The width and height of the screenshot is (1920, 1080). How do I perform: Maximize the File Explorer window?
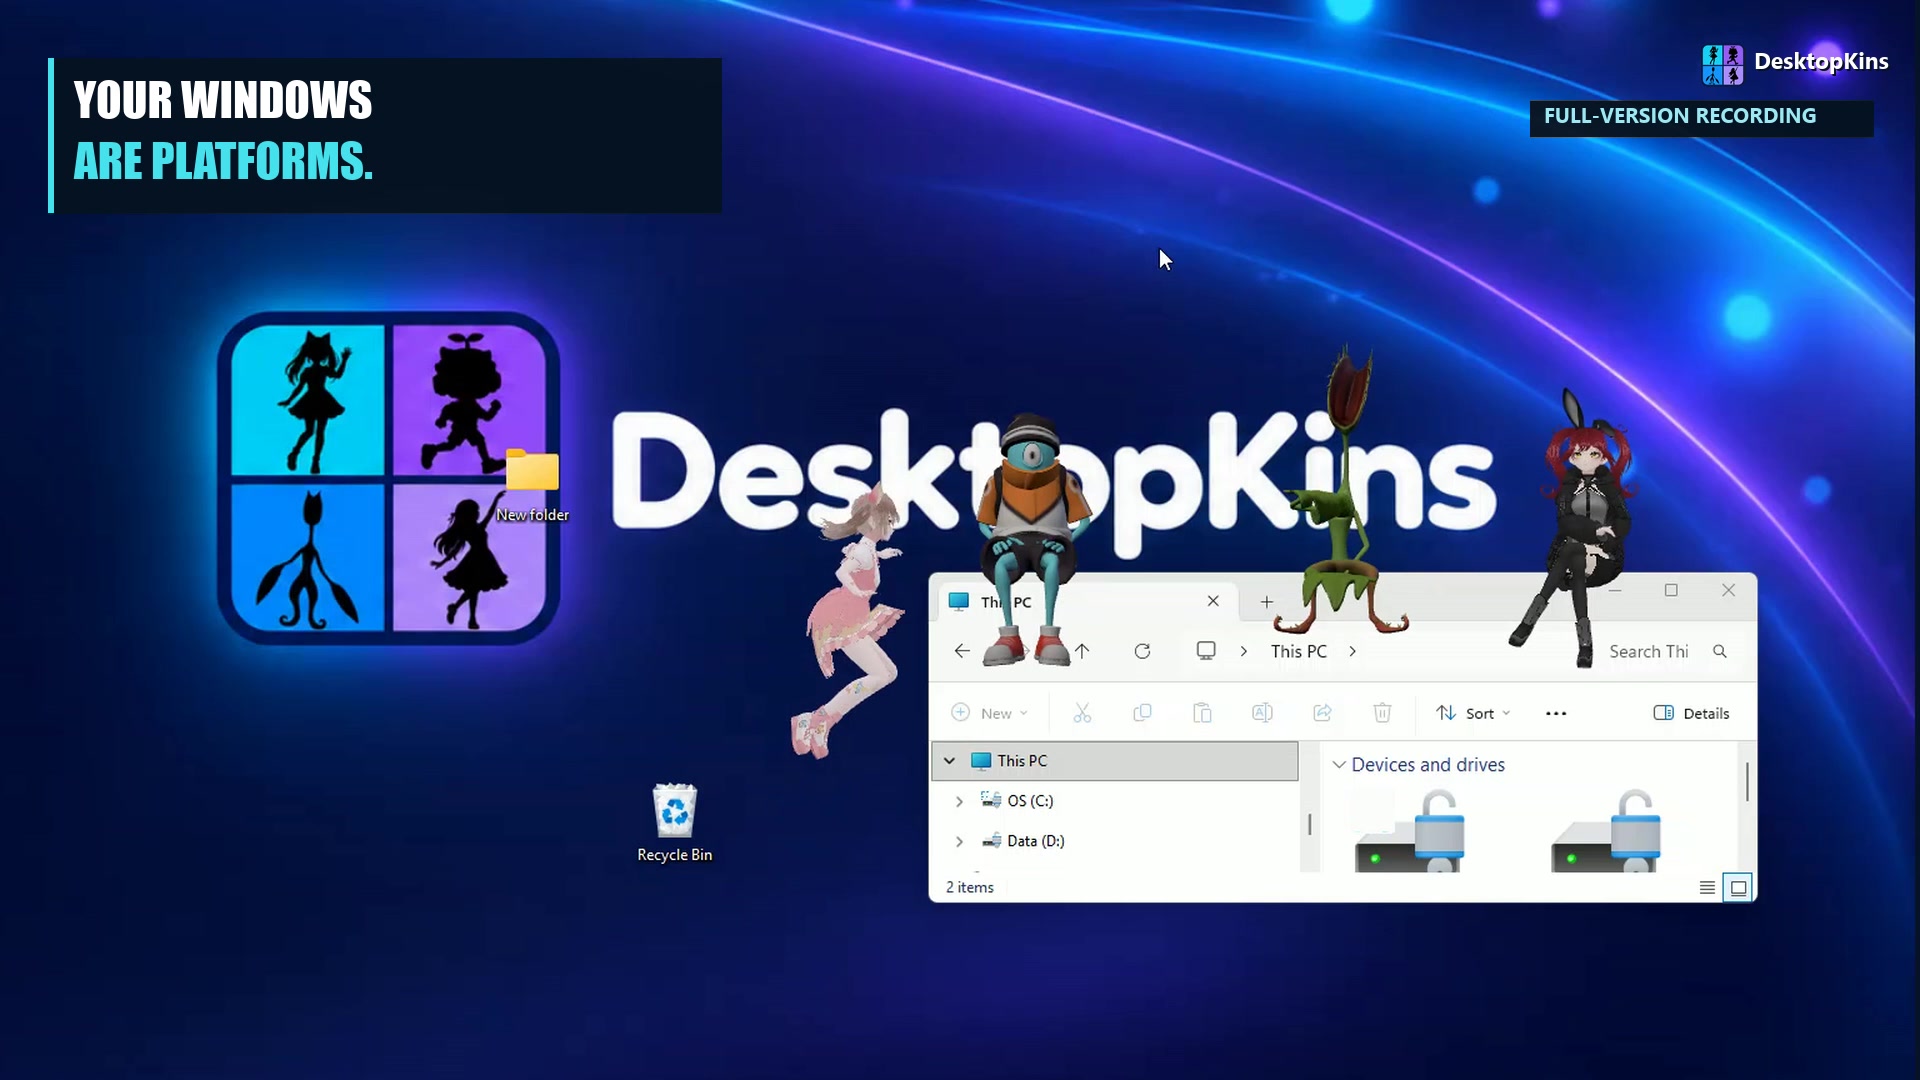tap(1671, 590)
